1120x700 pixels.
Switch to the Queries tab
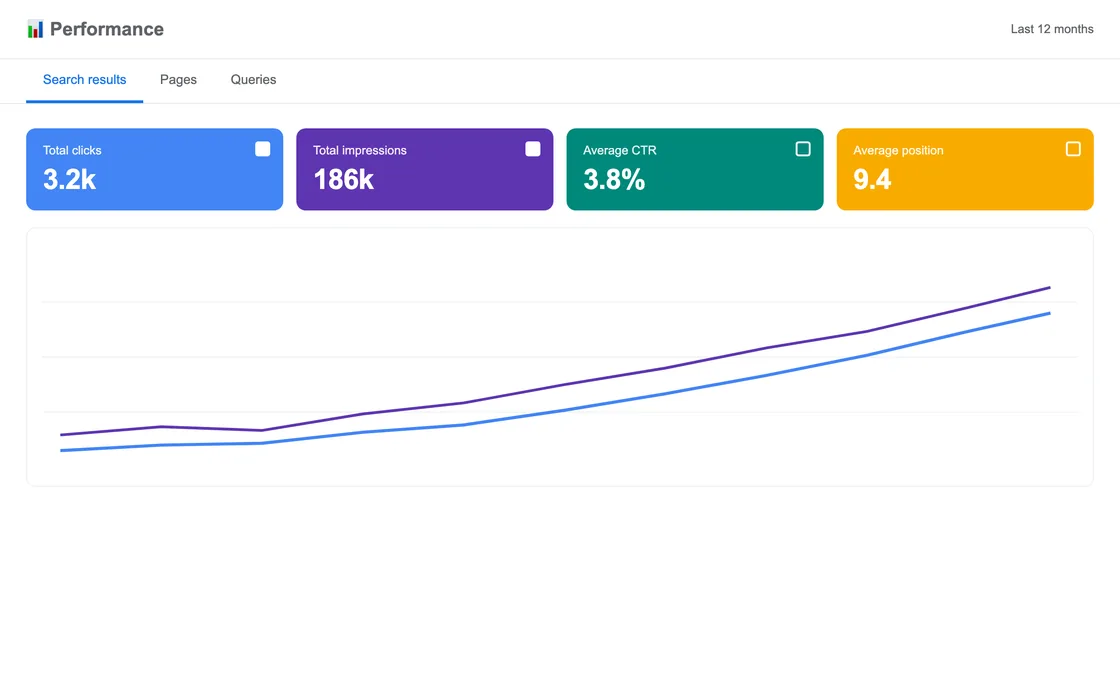coord(253,79)
